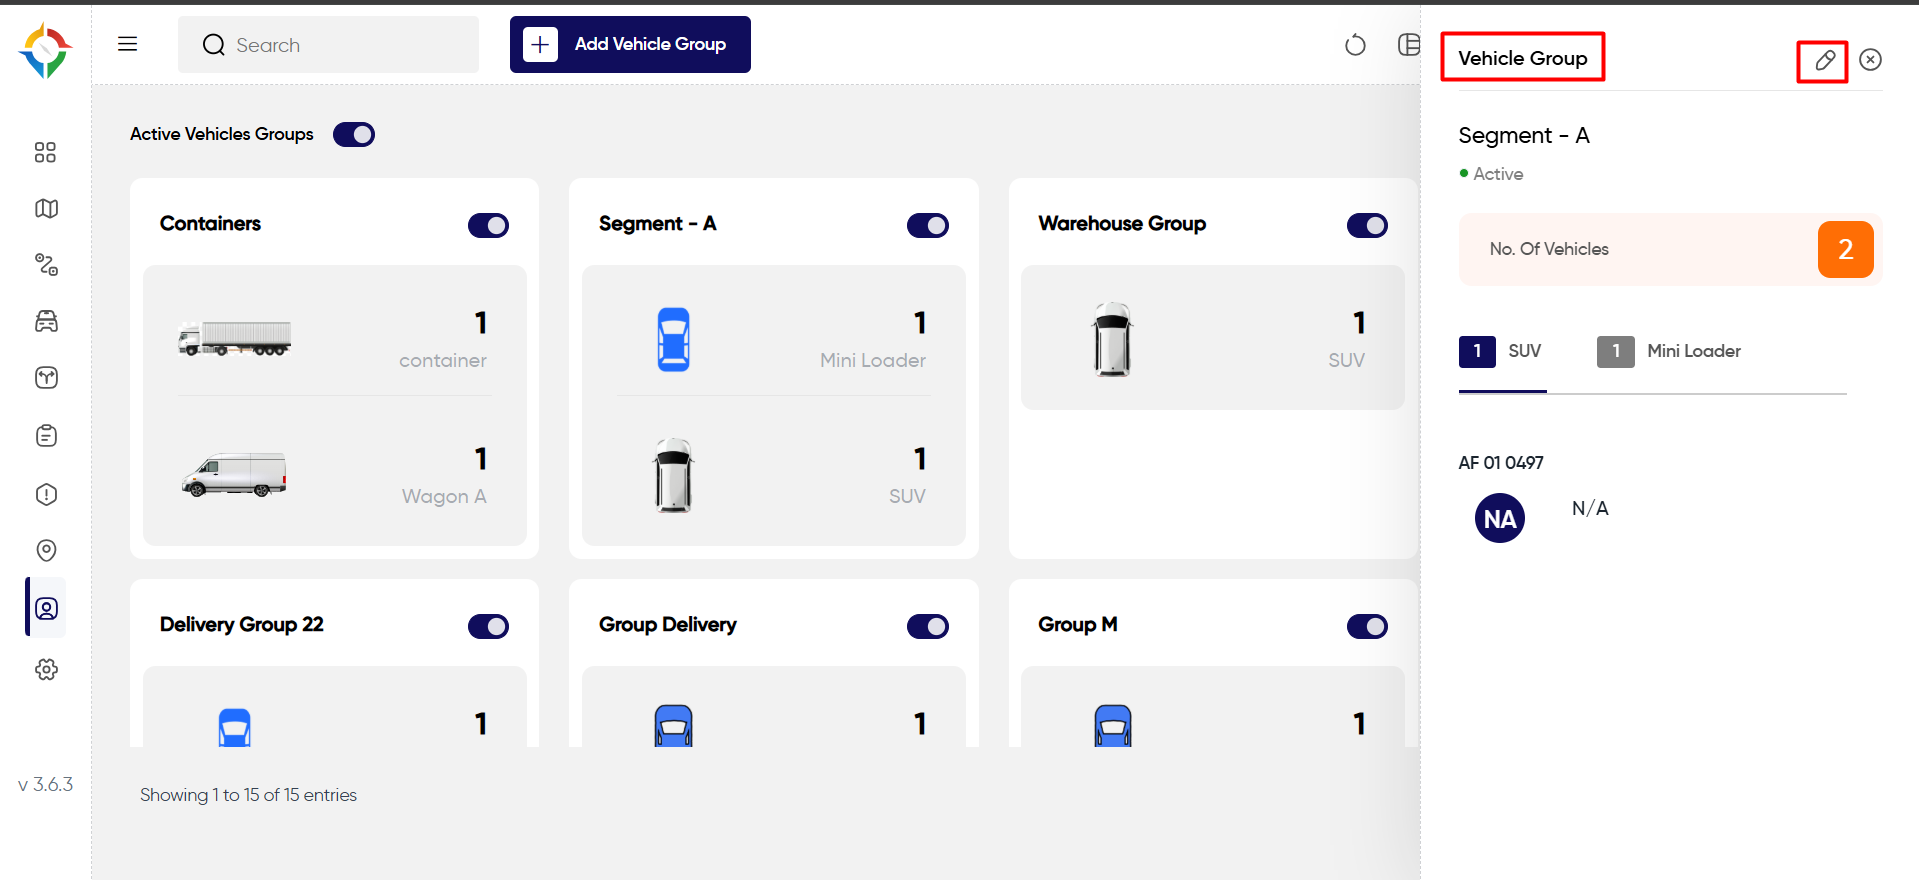Click the route tracking icon in sidebar

[46, 264]
